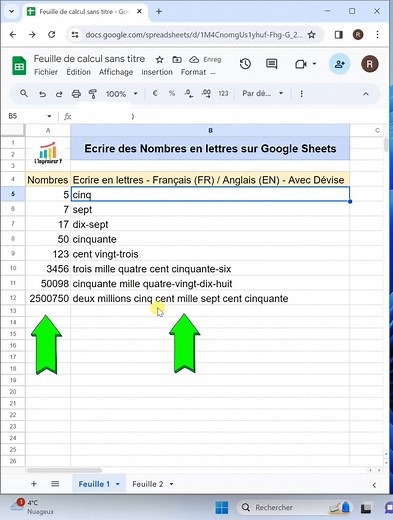Decrease decimal places

click(x=189, y=94)
